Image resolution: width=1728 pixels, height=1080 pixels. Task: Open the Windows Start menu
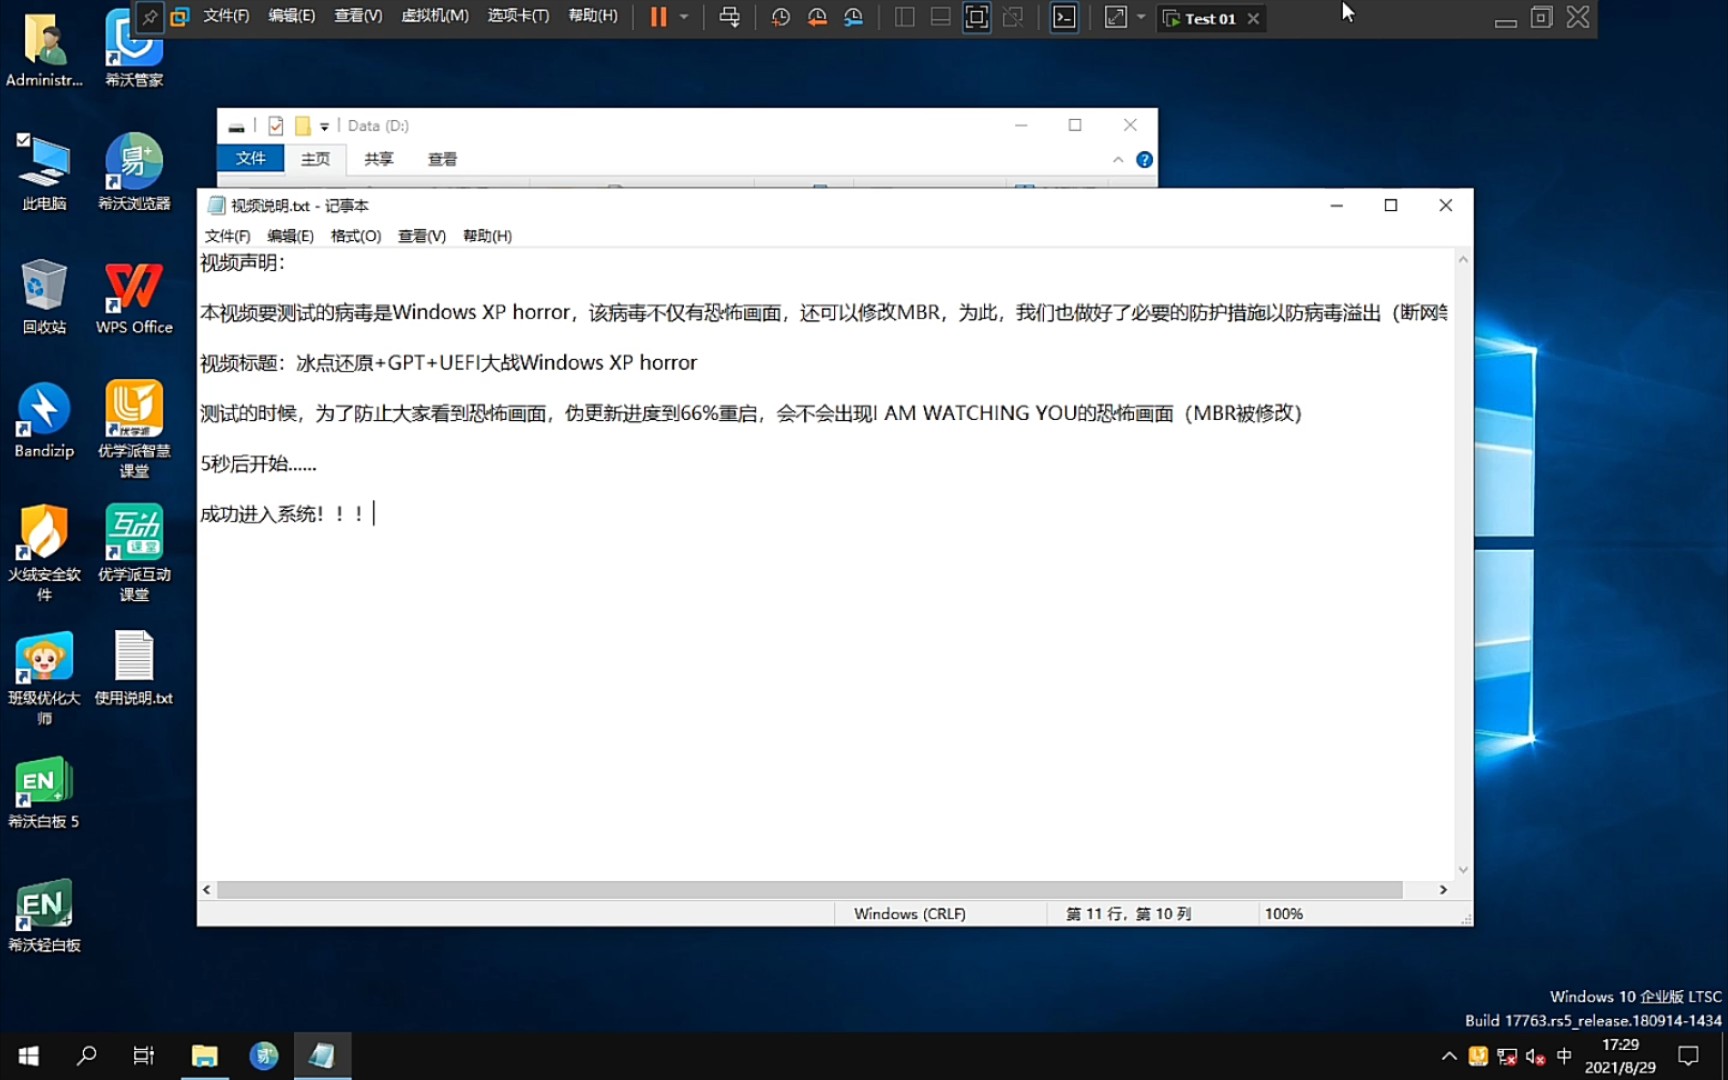[x=29, y=1056]
